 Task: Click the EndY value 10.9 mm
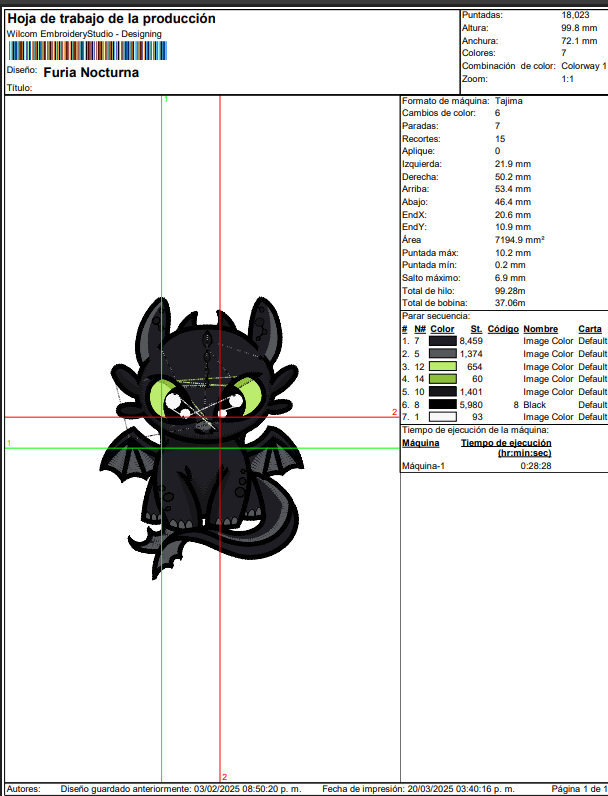[513, 227]
